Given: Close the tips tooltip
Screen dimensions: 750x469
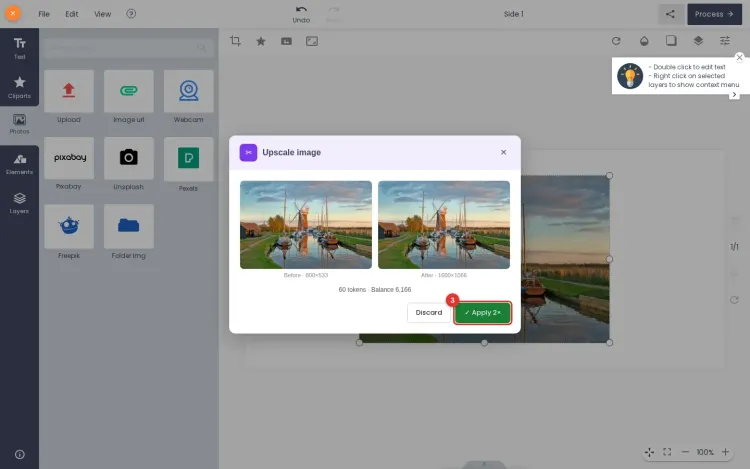Looking at the screenshot, I should pyautogui.click(x=739, y=57).
